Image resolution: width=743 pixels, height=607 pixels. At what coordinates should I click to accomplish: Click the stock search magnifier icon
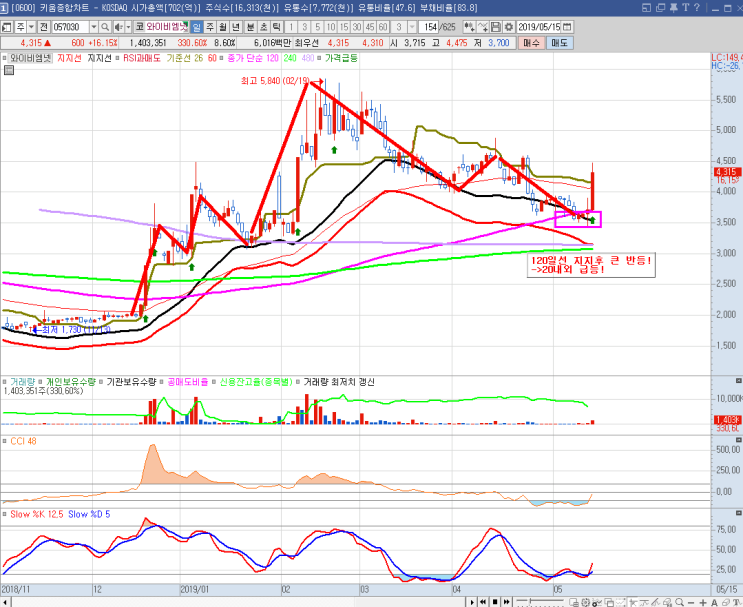pos(105,27)
